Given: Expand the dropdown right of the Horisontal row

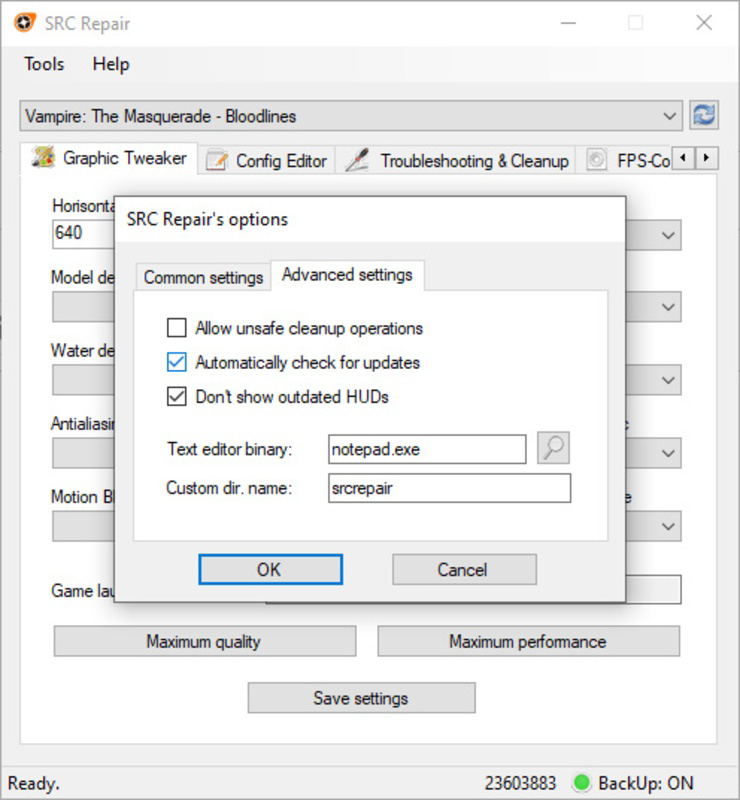Looking at the screenshot, I should point(668,235).
